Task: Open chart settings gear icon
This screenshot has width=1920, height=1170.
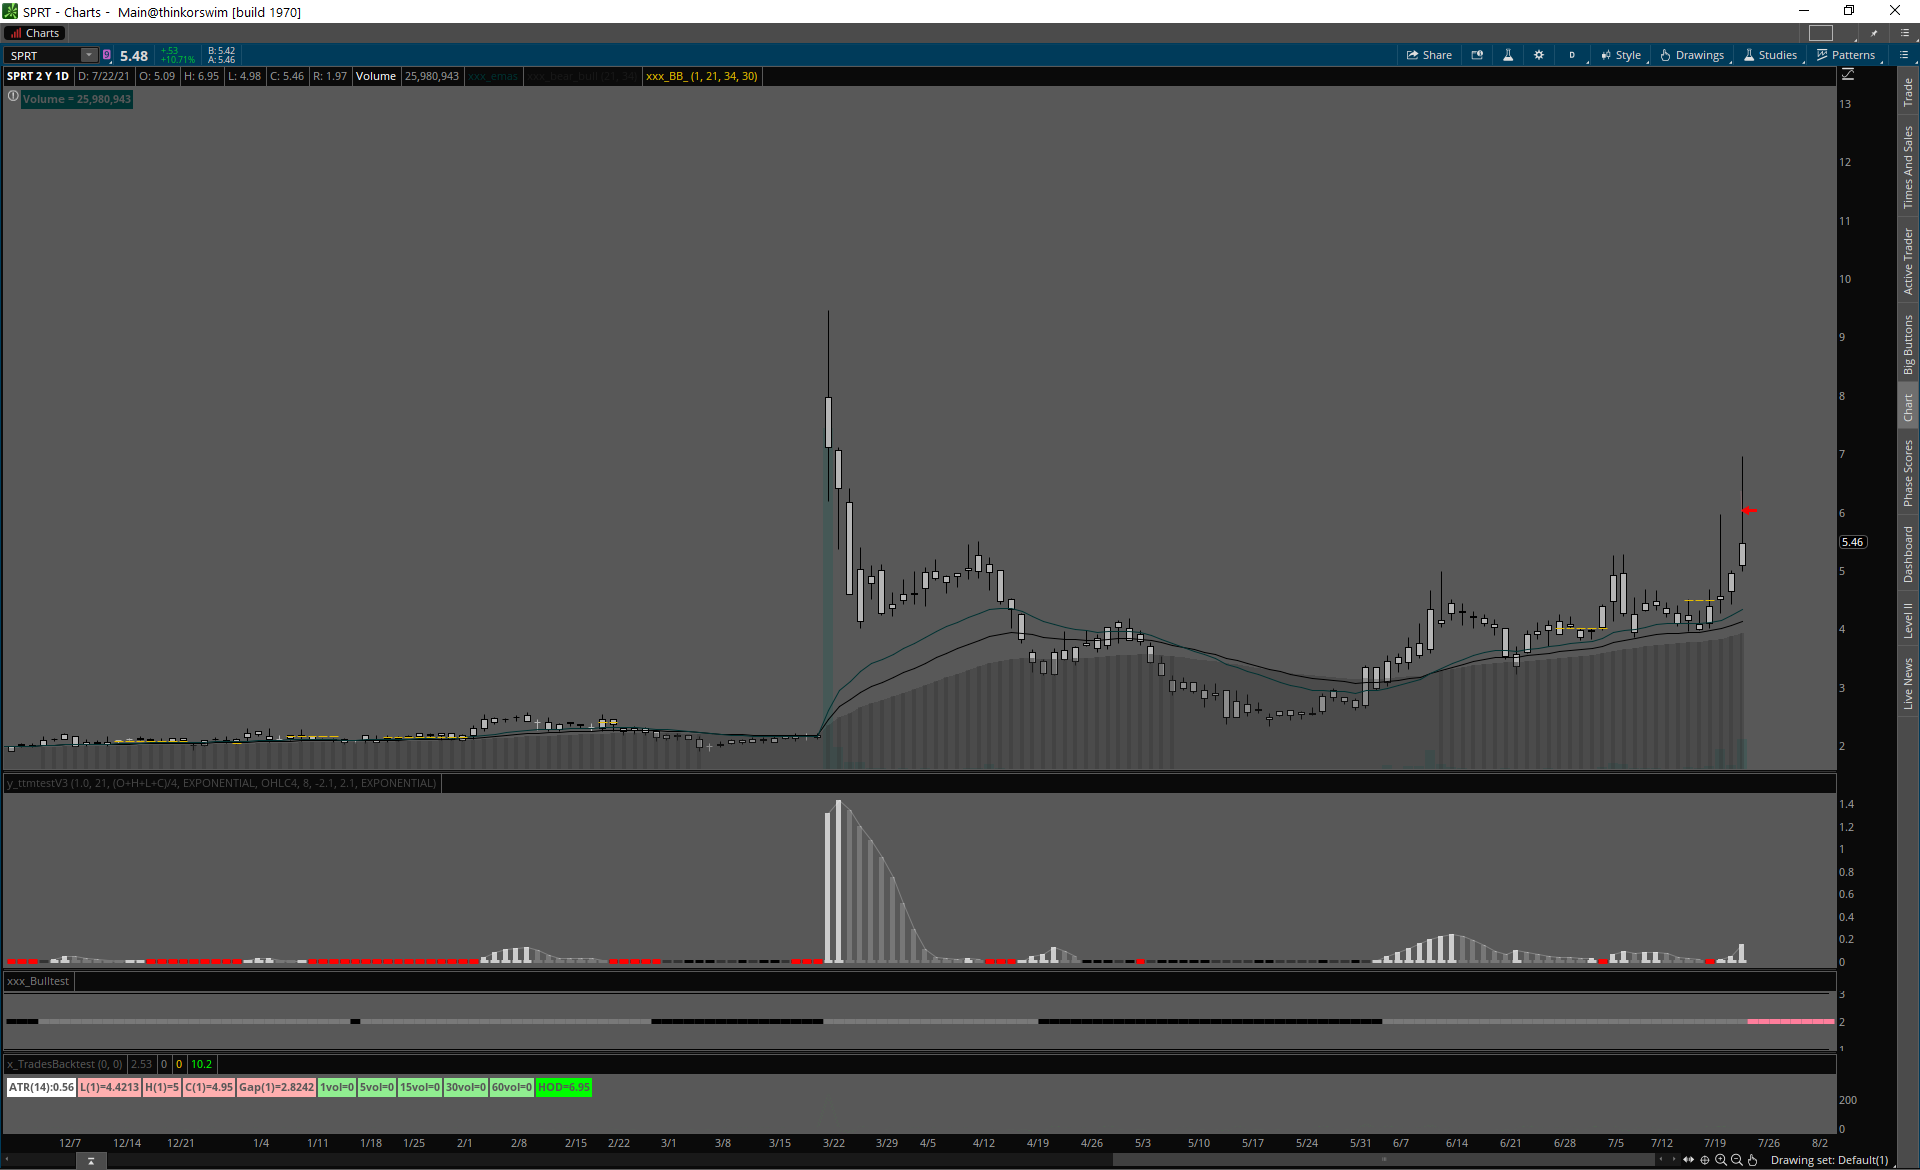Action: [x=1539, y=55]
